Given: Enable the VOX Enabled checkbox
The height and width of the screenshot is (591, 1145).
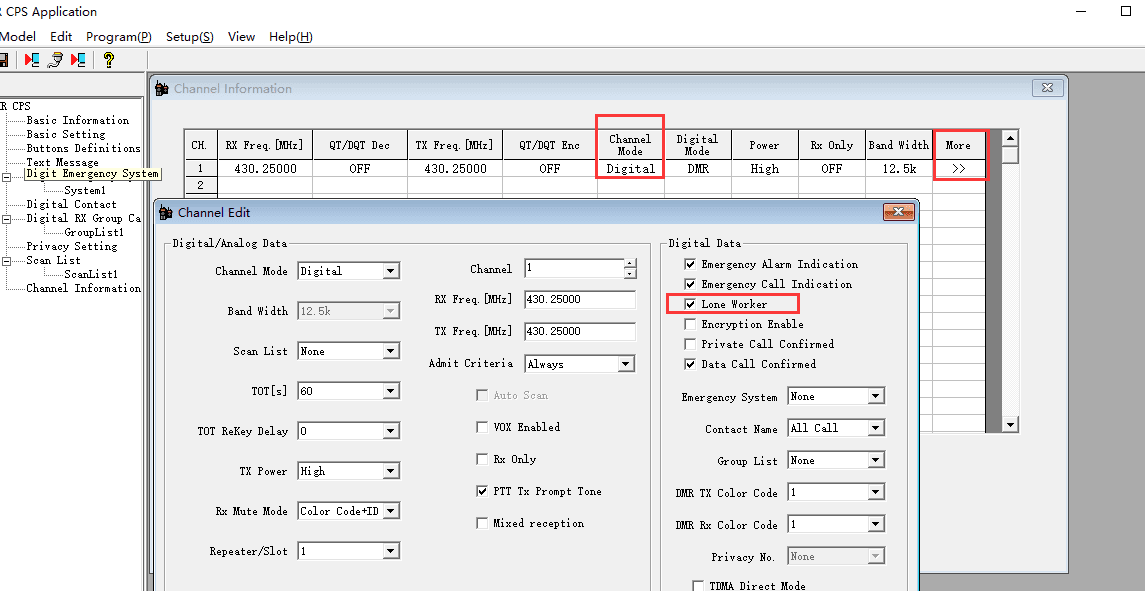Looking at the screenshot, I should pyautogui.click(x=483, y=427).
